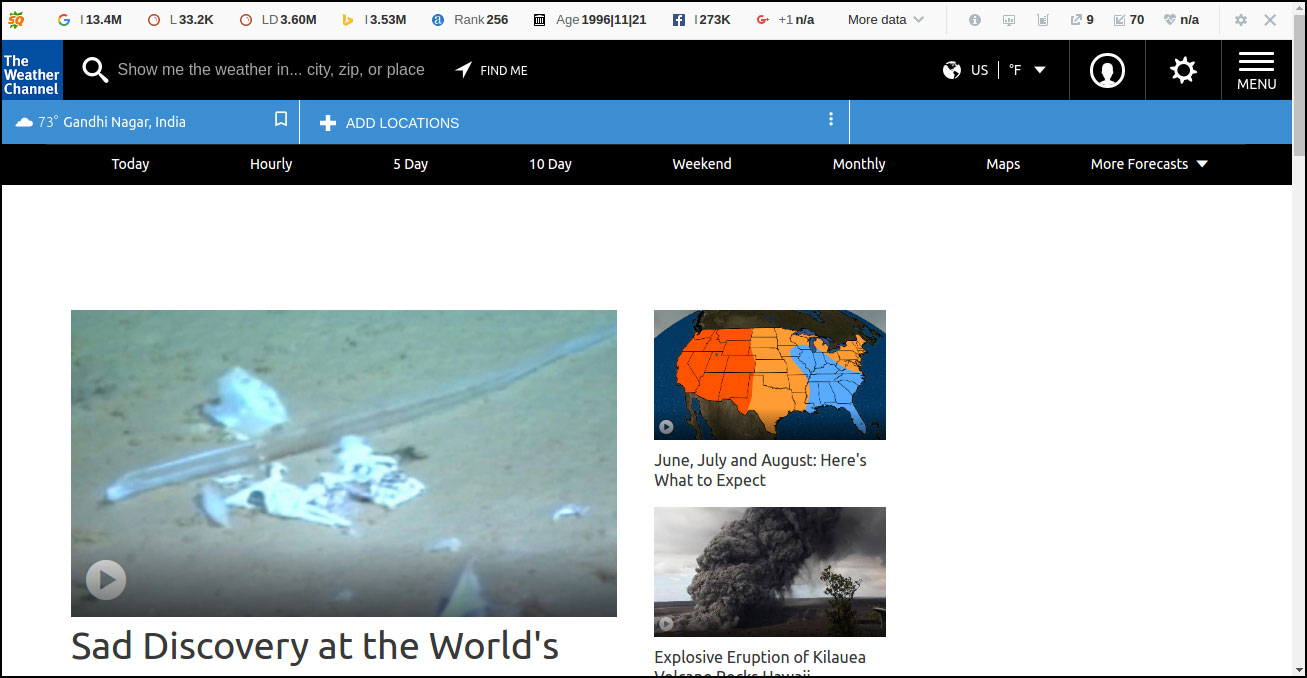The height and width of the screenshot is (678, 1307).
Task: Click Bing index value 3.53M
Action: click(374, 19)
